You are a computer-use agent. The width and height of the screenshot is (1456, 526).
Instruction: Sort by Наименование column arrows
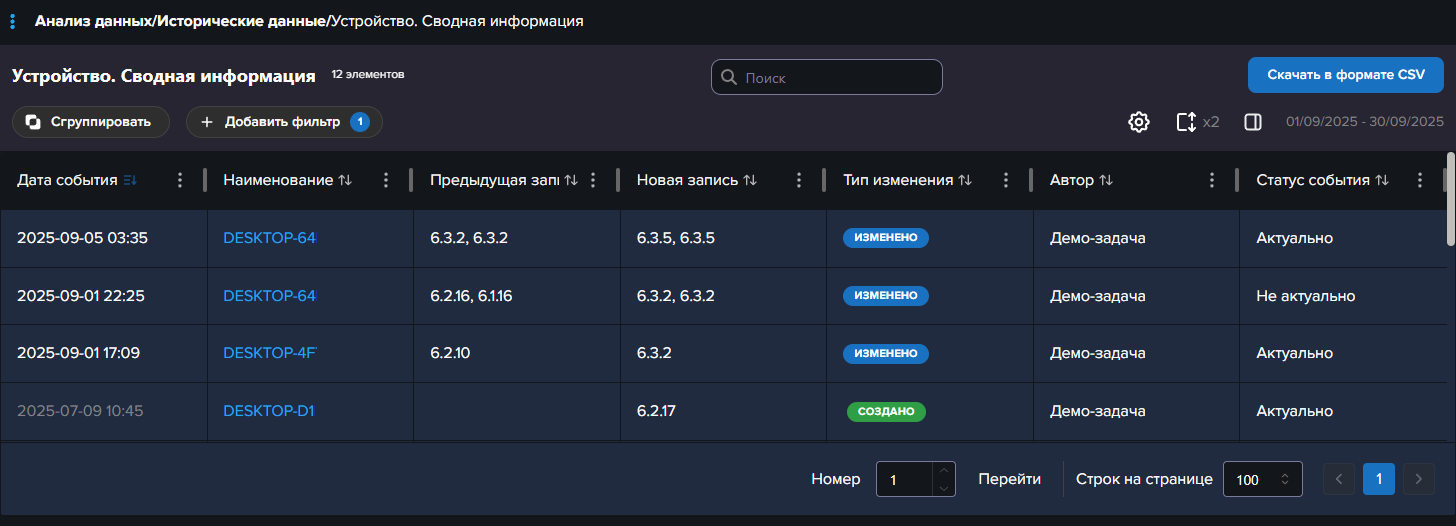click(x=345, y=180)
